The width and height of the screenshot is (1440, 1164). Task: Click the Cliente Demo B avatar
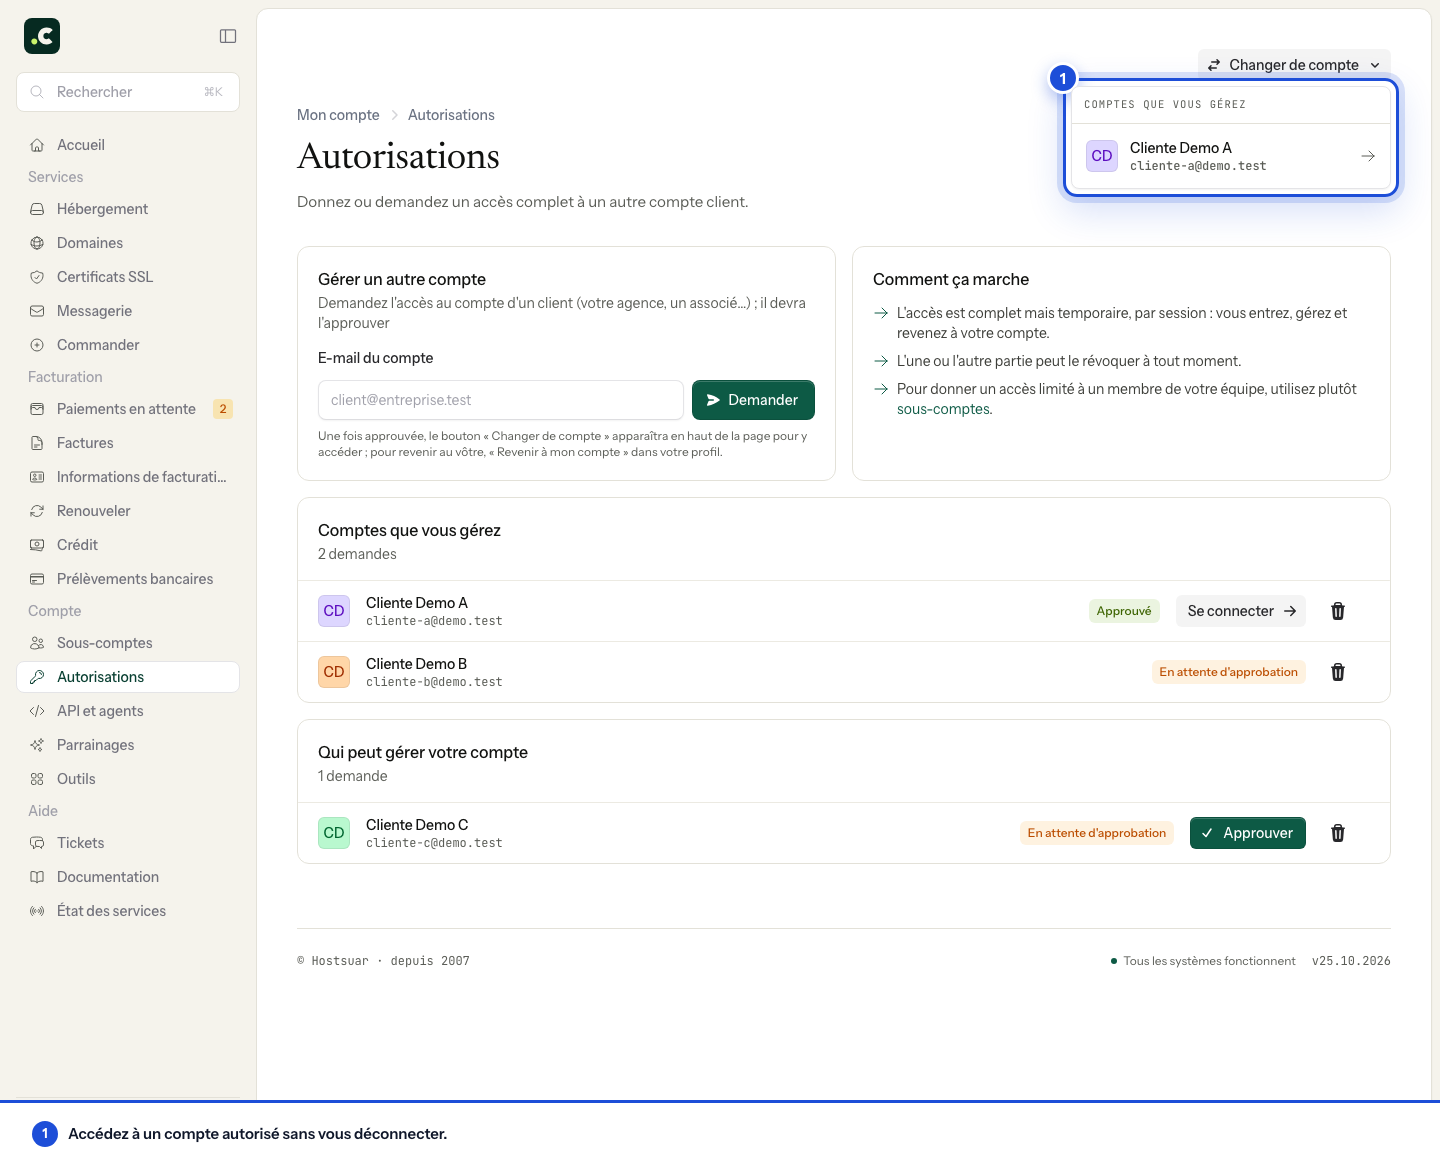coord(334,672)
